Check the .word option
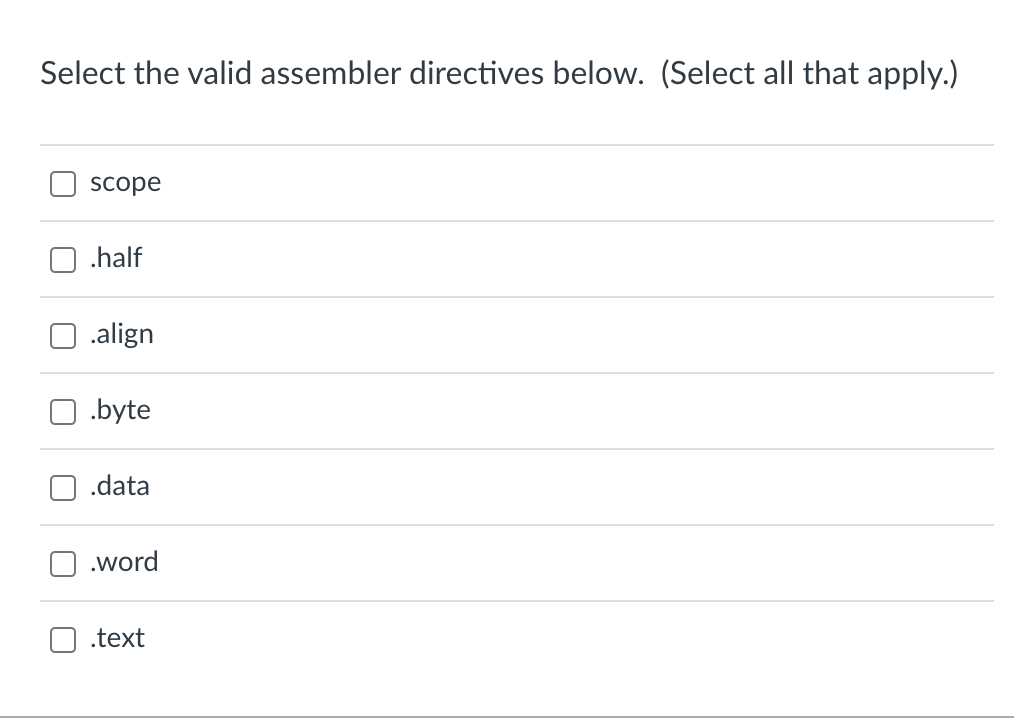Viewport: 1014px width, 718px height. pos(62,563)
